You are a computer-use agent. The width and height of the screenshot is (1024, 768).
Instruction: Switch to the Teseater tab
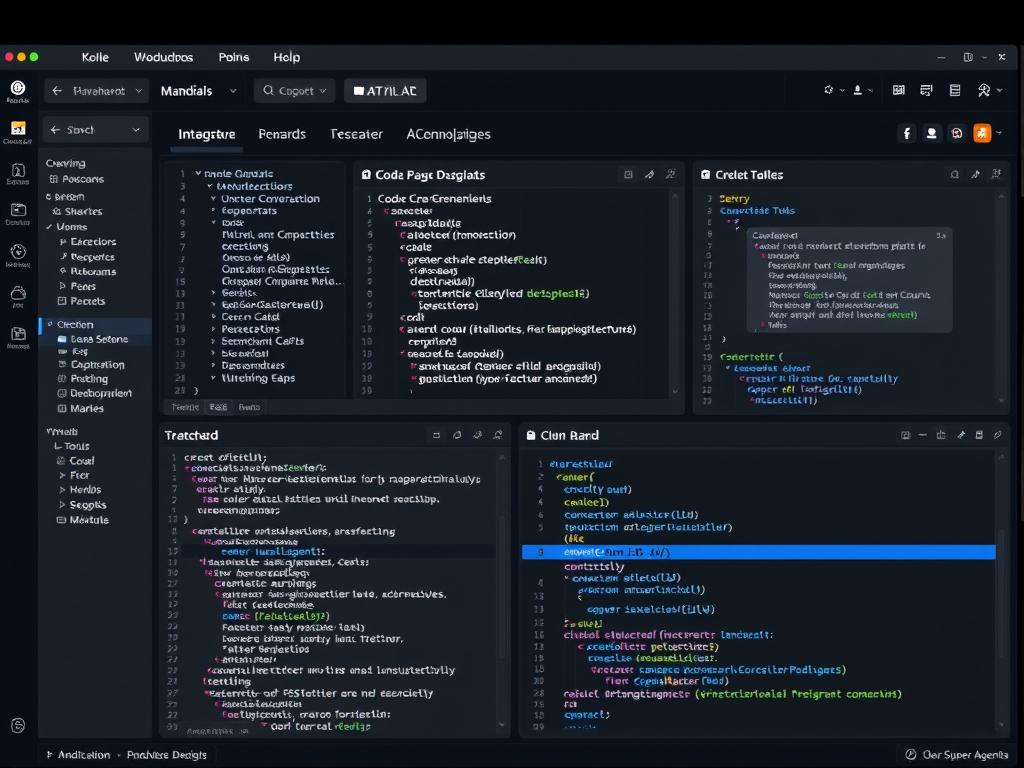tap(356, 134)
